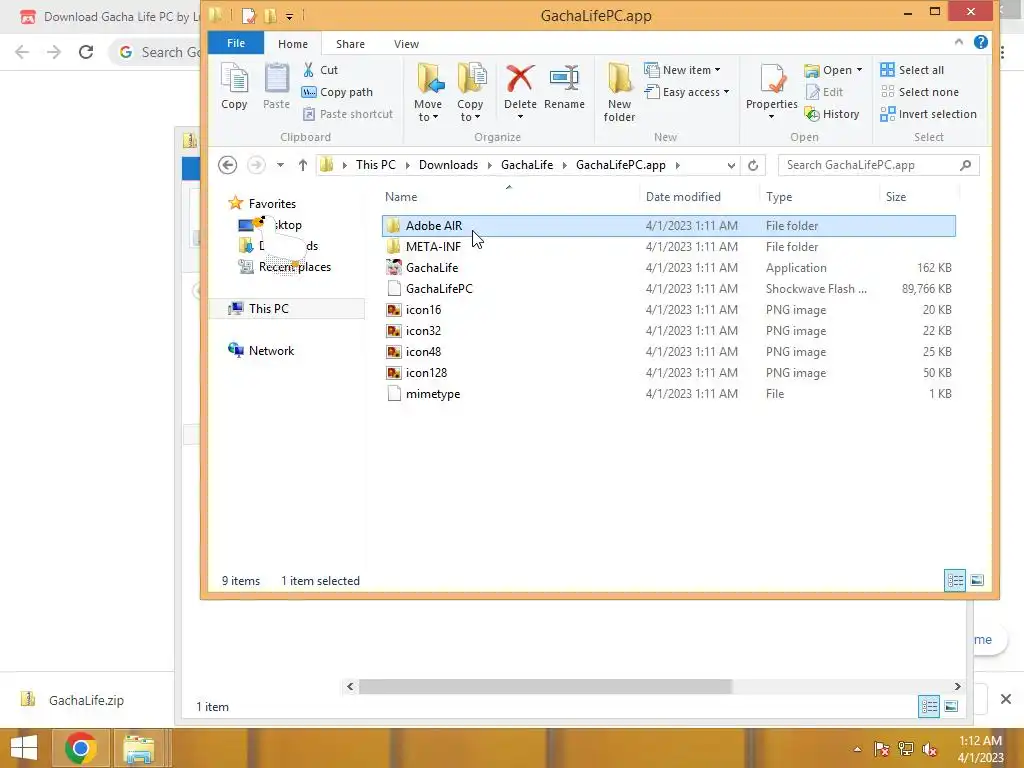The width and height of the screenshot is (1024, 768).
Task: Open Chrome from the taskbar
Action: 80,748
